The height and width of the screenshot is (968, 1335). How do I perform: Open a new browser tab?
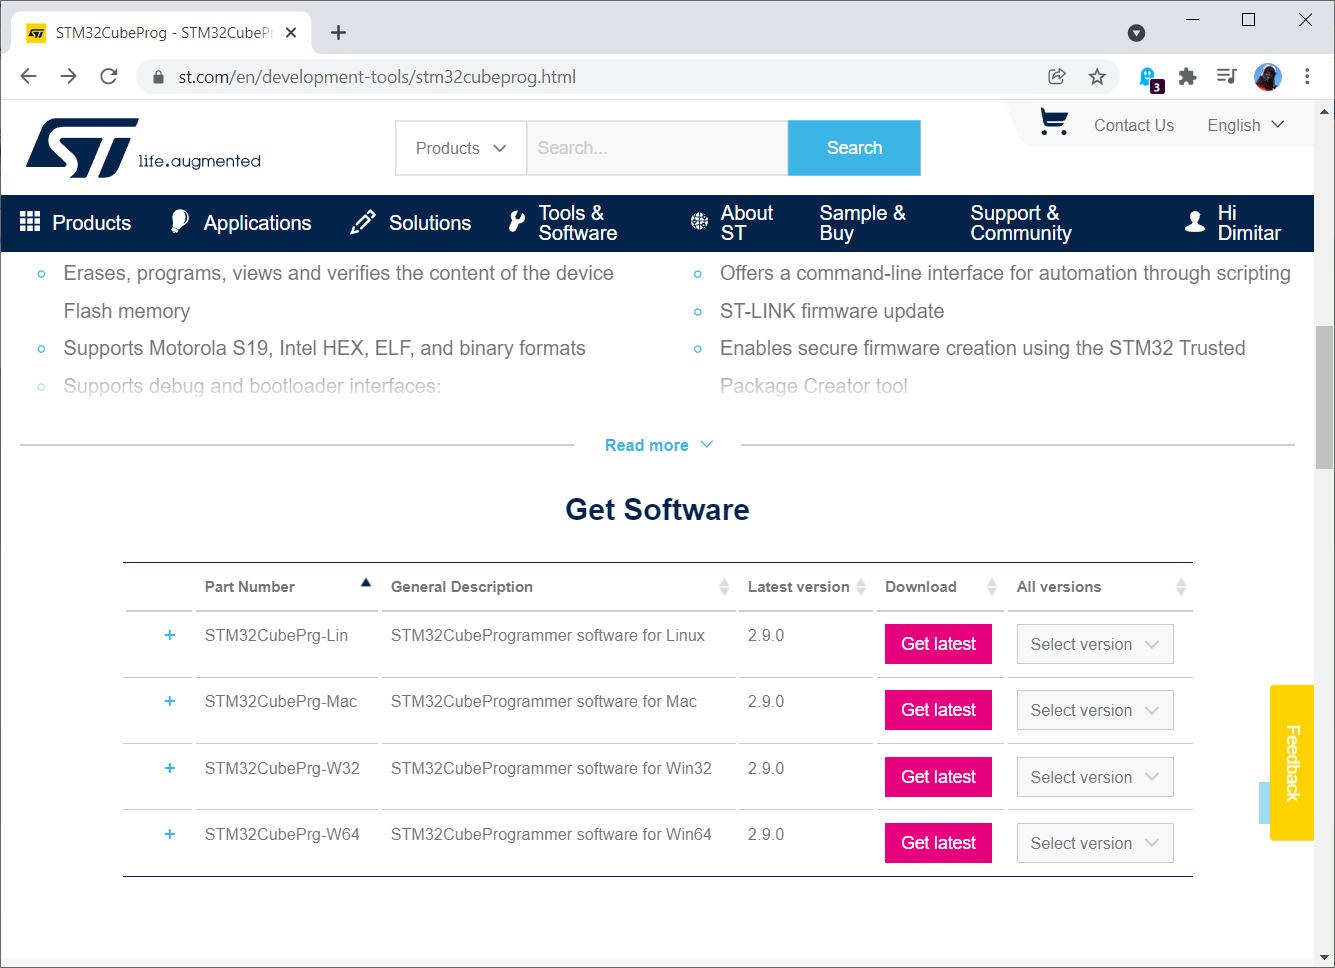coord(338,32)
